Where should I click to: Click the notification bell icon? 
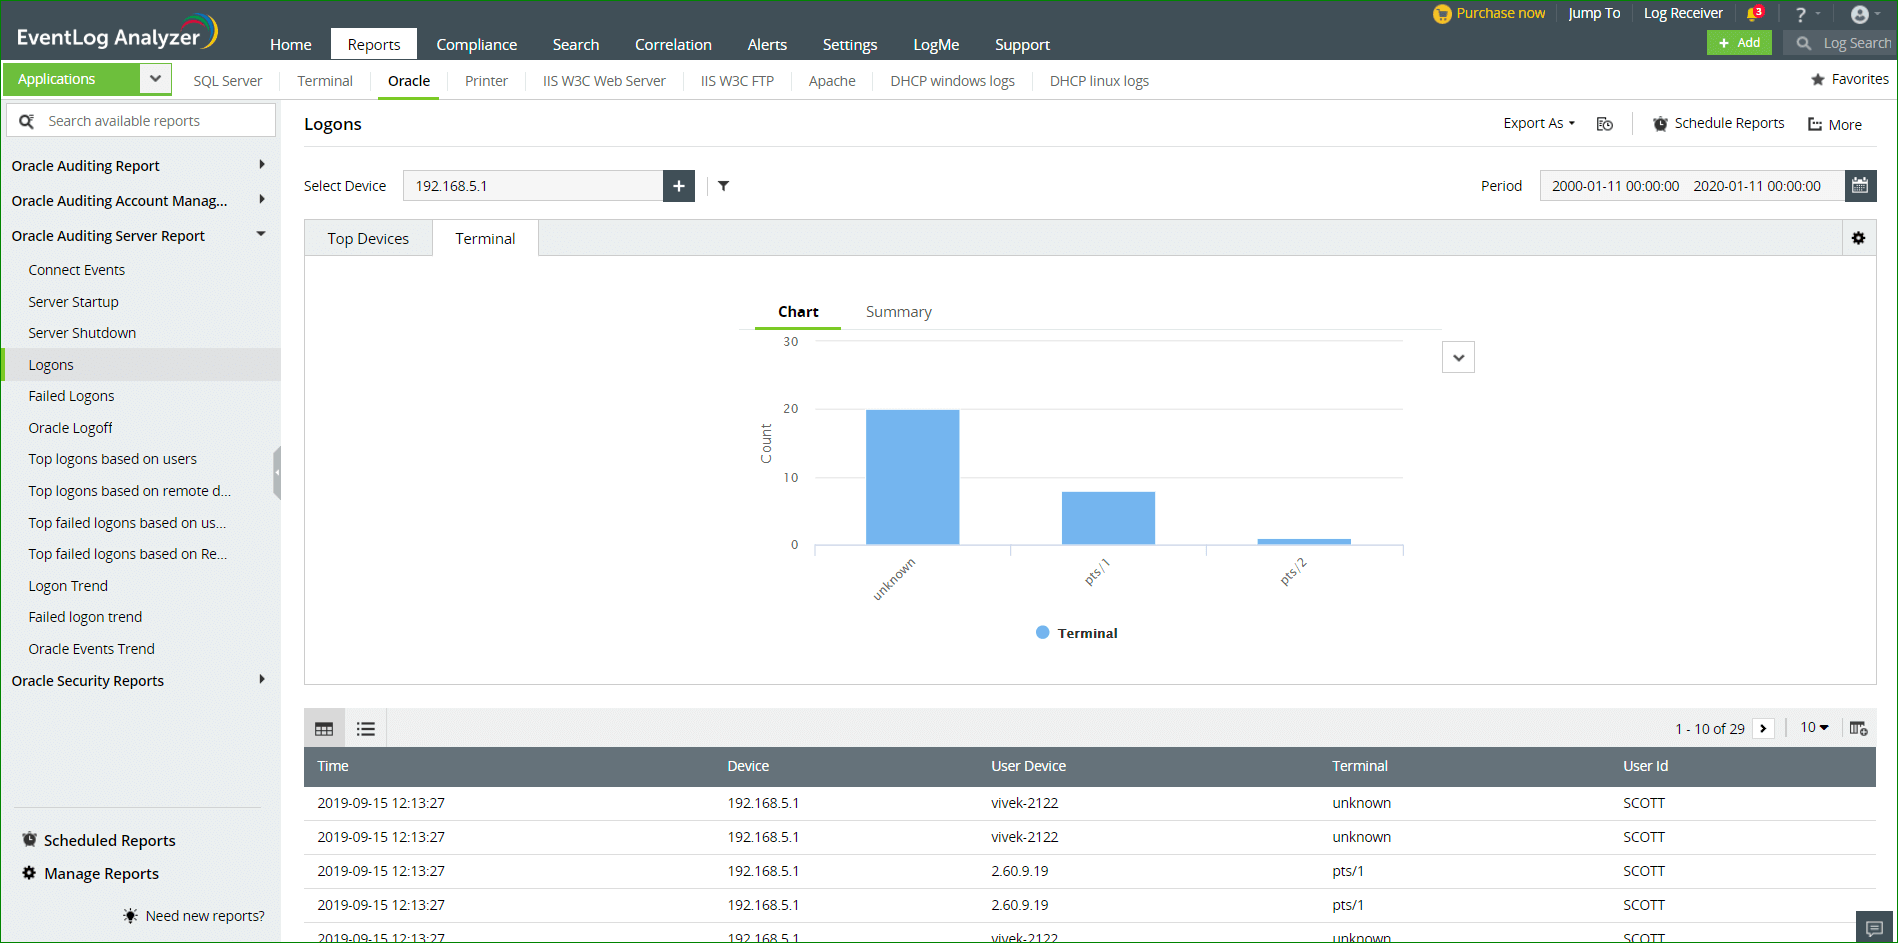[x=1754, y=14]
